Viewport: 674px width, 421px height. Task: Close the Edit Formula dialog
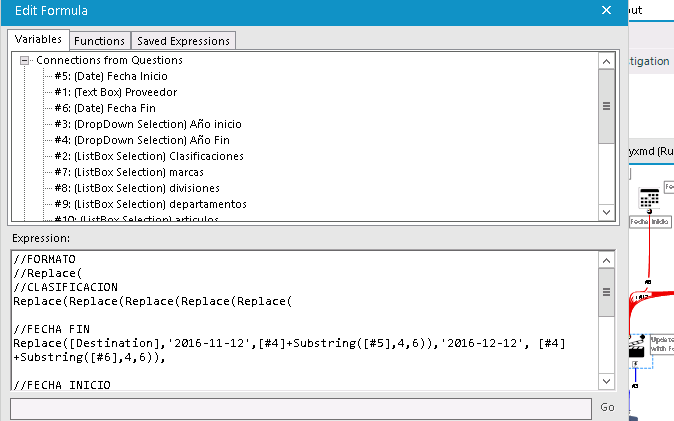click(x=606, y=10)
